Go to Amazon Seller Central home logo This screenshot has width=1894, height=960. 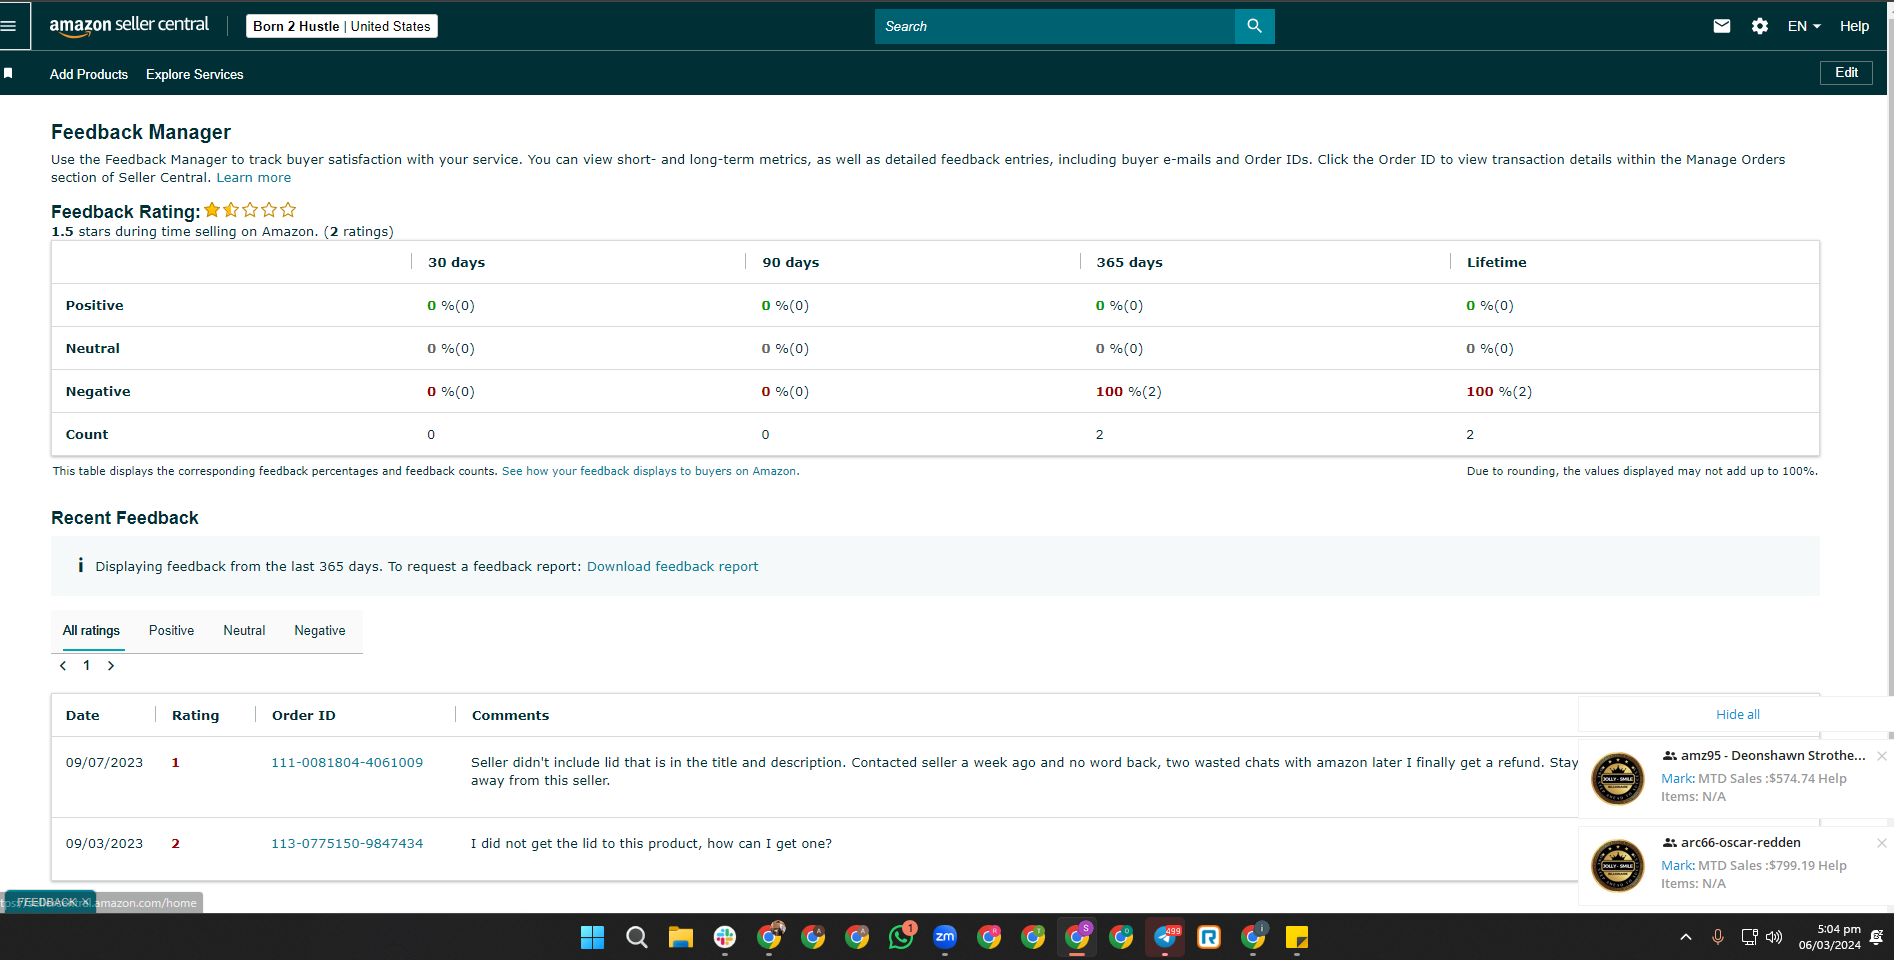129,26
